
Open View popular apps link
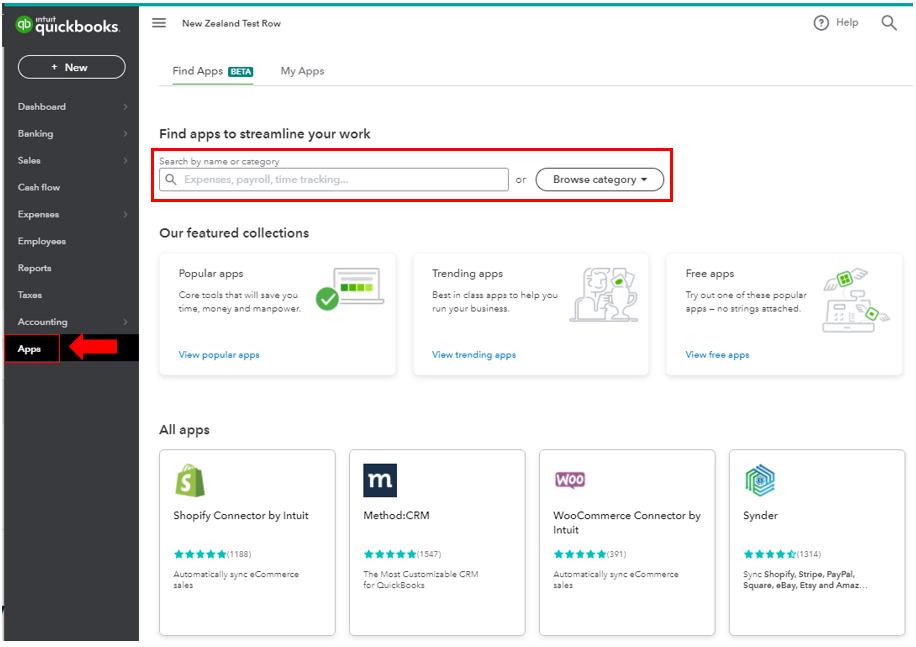218,354
